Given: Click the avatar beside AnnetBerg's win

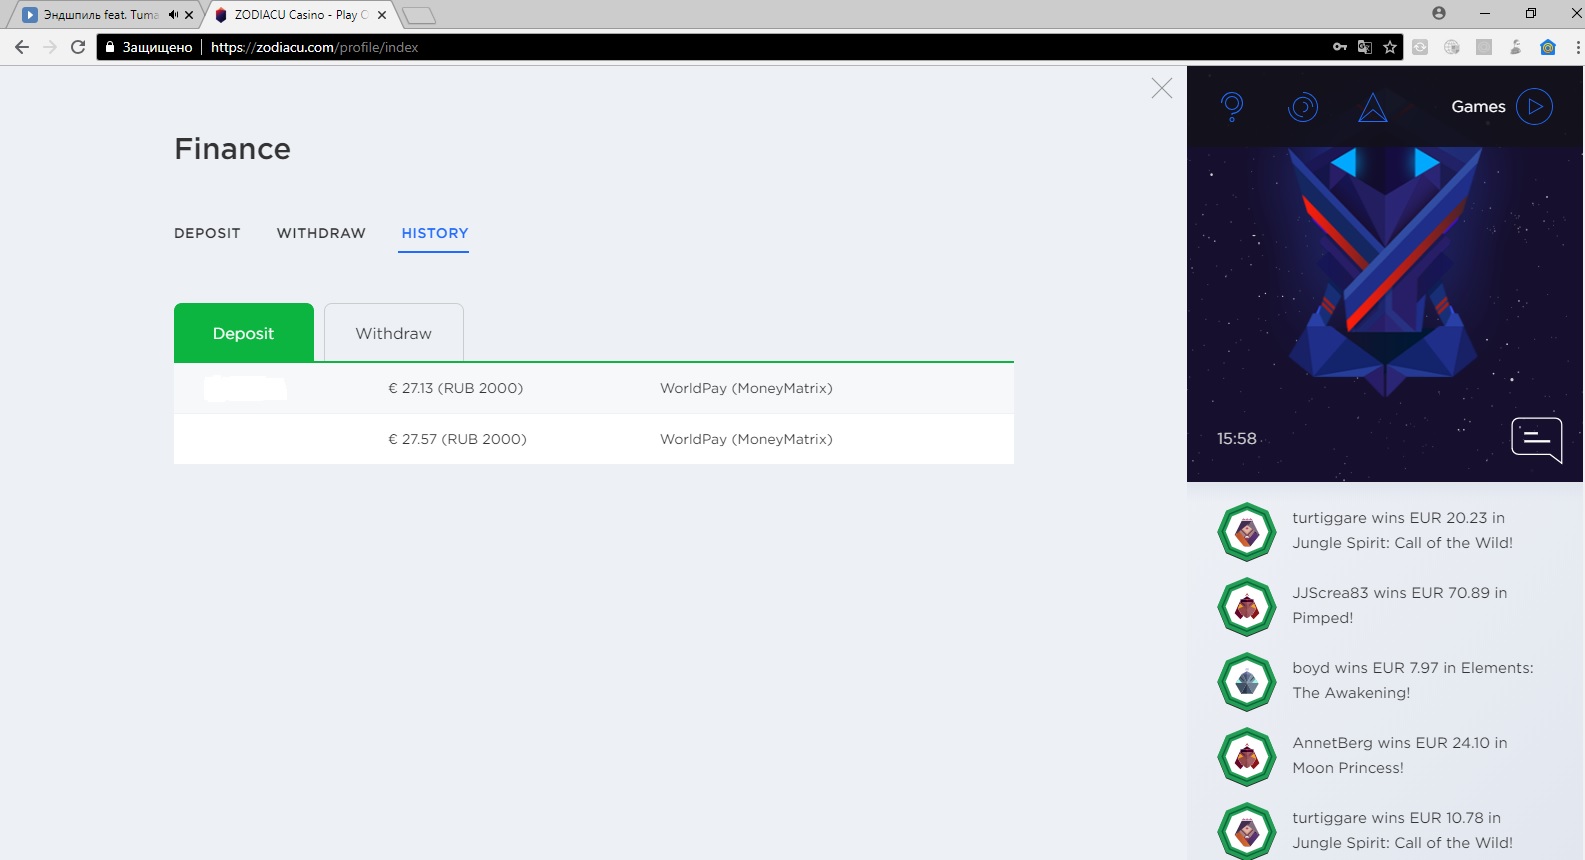Looking at the screenshot, I should click(x=1247, y=757).
